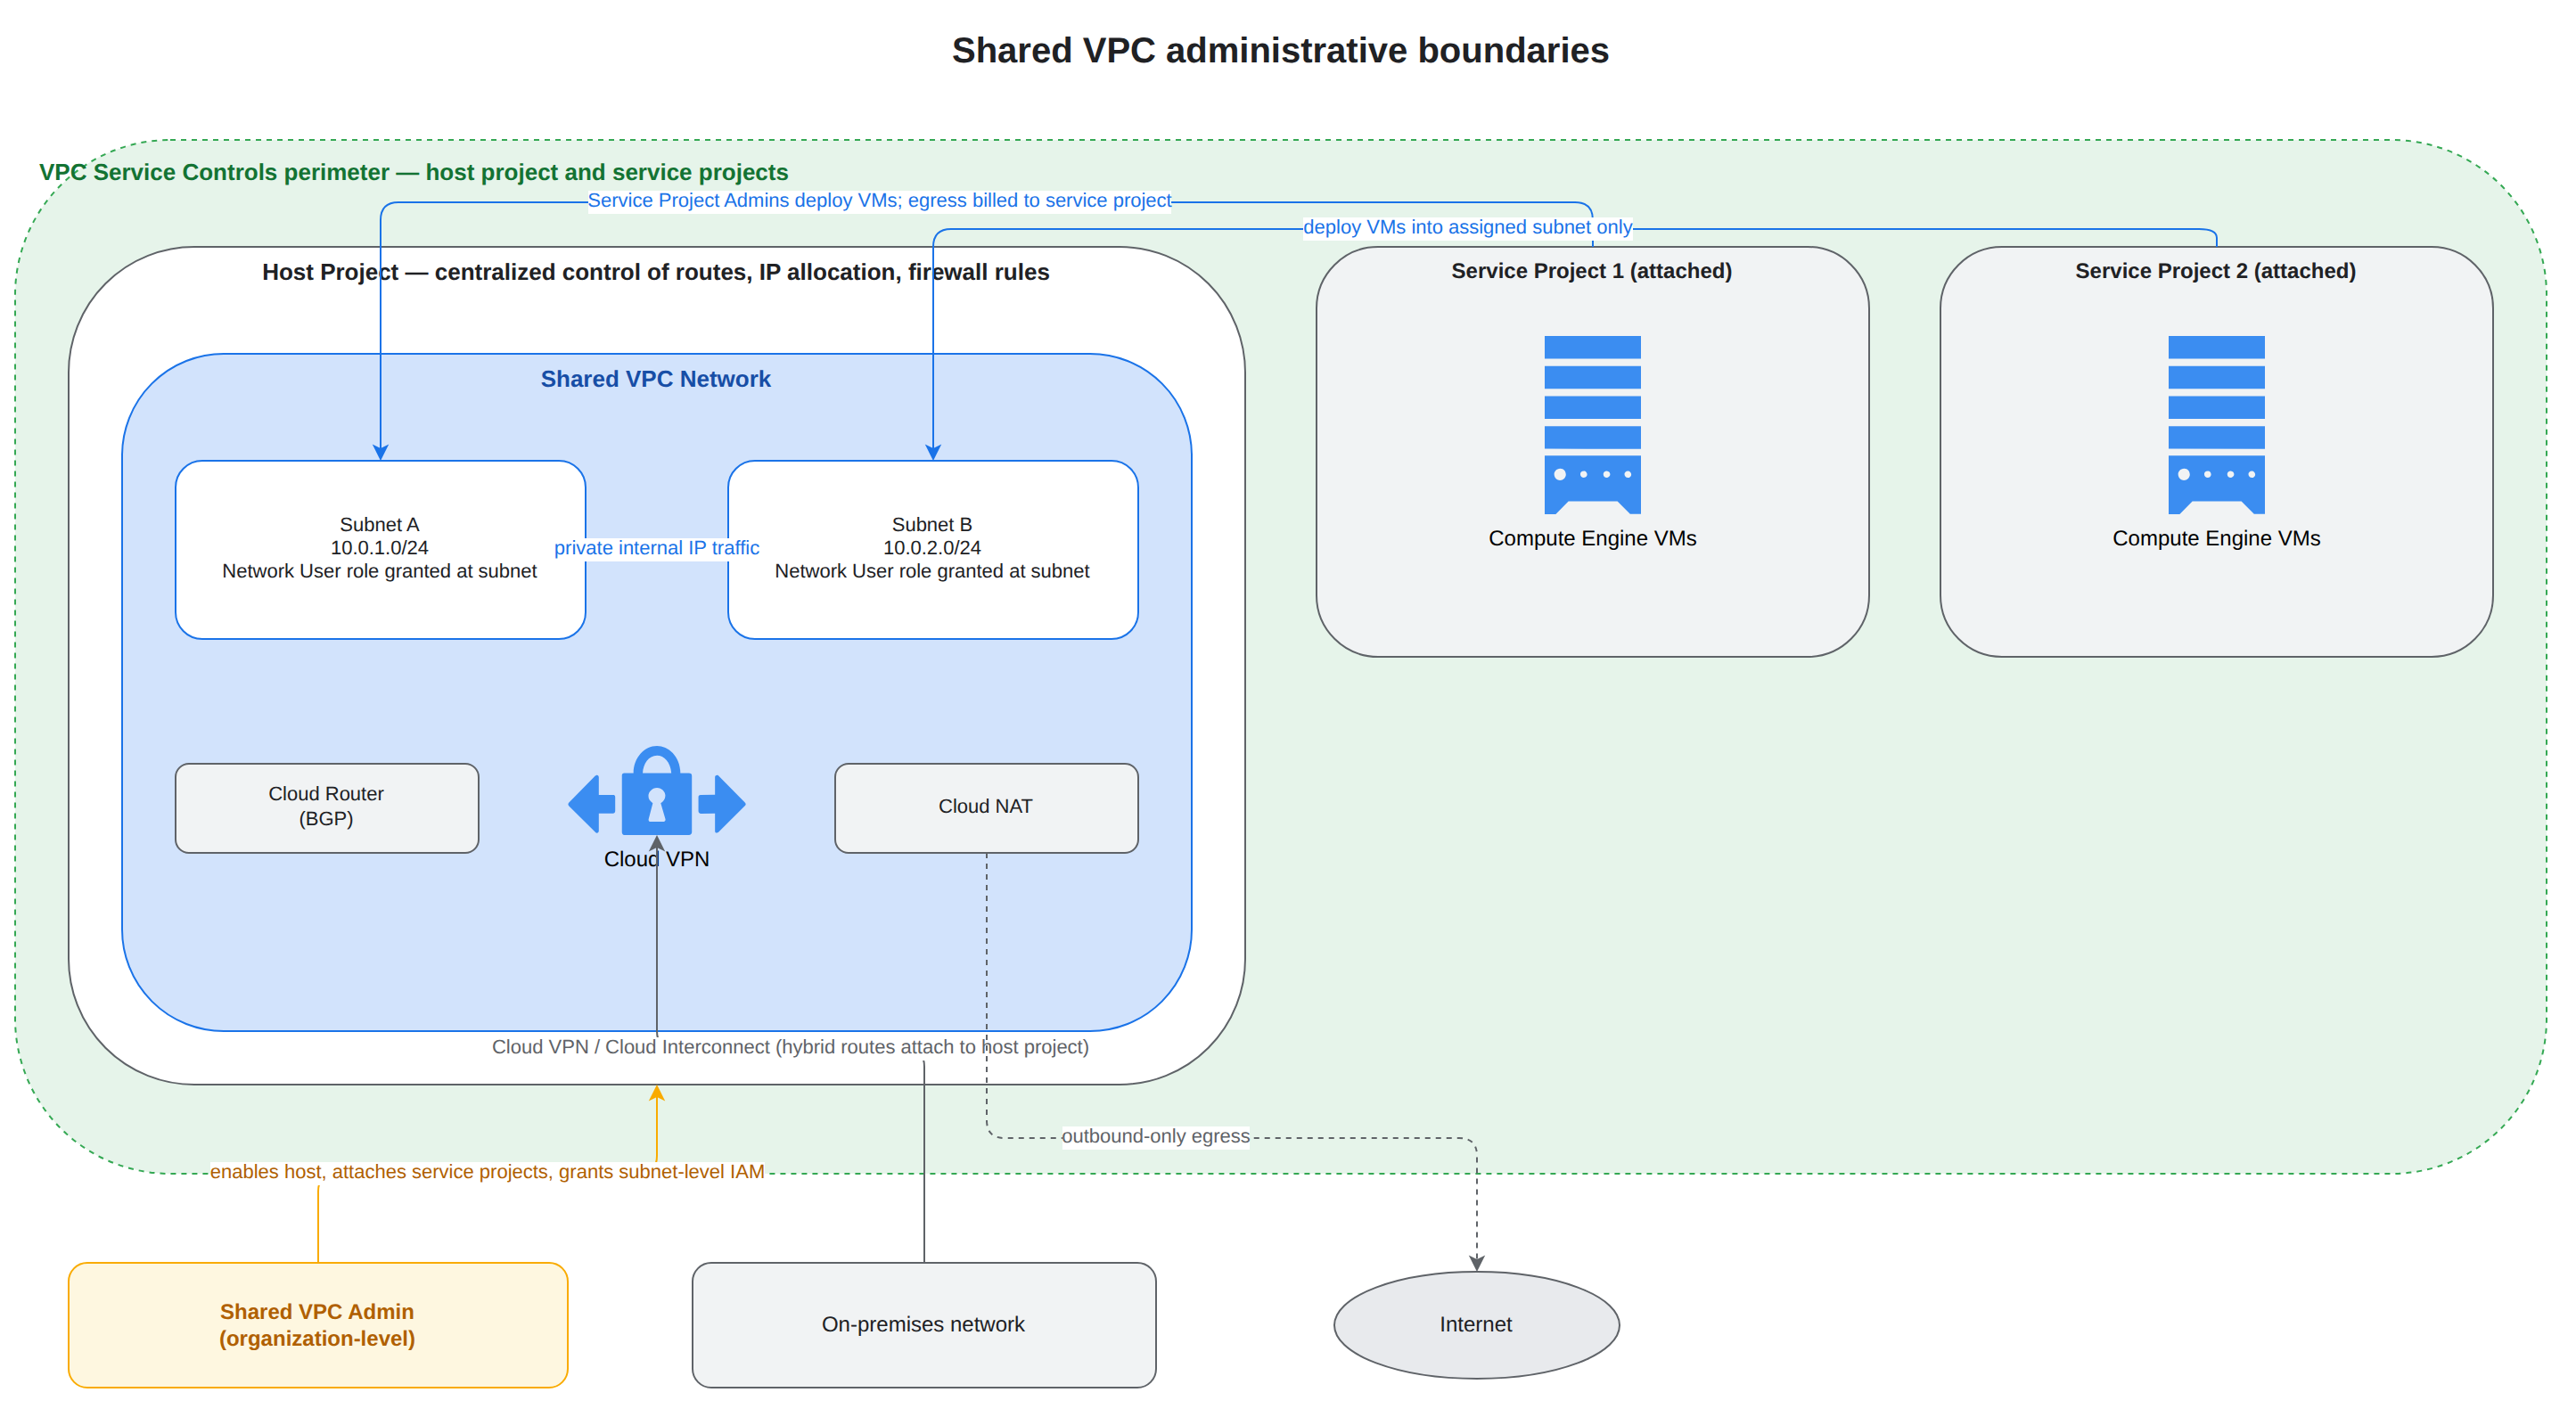2576x1417 pixels.
Task: Click the VPC Service Controls perimeter label
Action: 414,172
